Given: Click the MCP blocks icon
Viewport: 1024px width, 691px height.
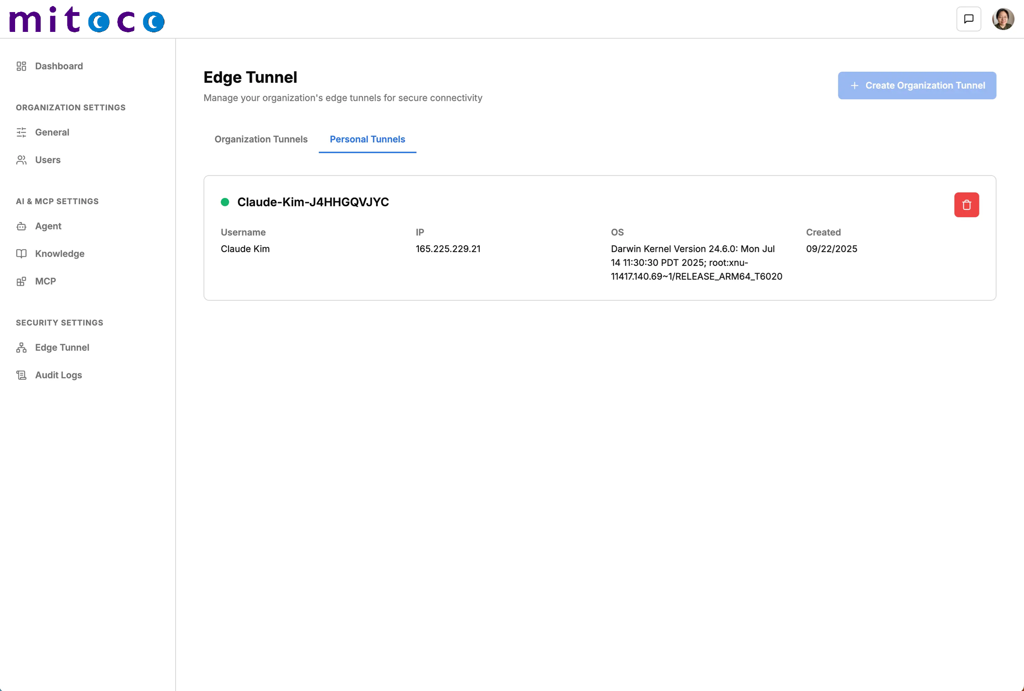Looking at the screenshot, I should (x=22, y=281).
